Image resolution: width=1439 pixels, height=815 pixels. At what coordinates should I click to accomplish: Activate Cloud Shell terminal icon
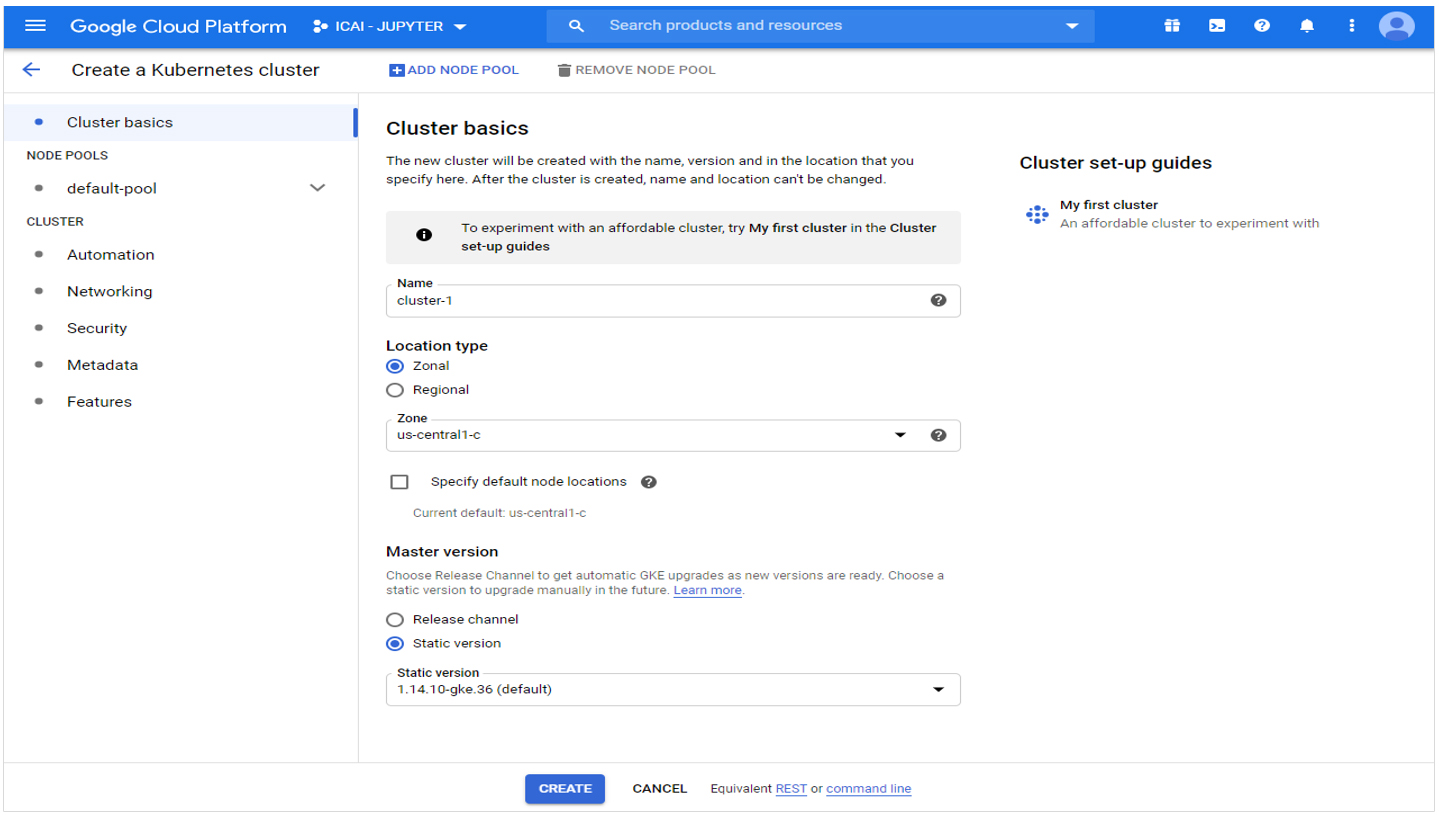tap(1217, 26)
